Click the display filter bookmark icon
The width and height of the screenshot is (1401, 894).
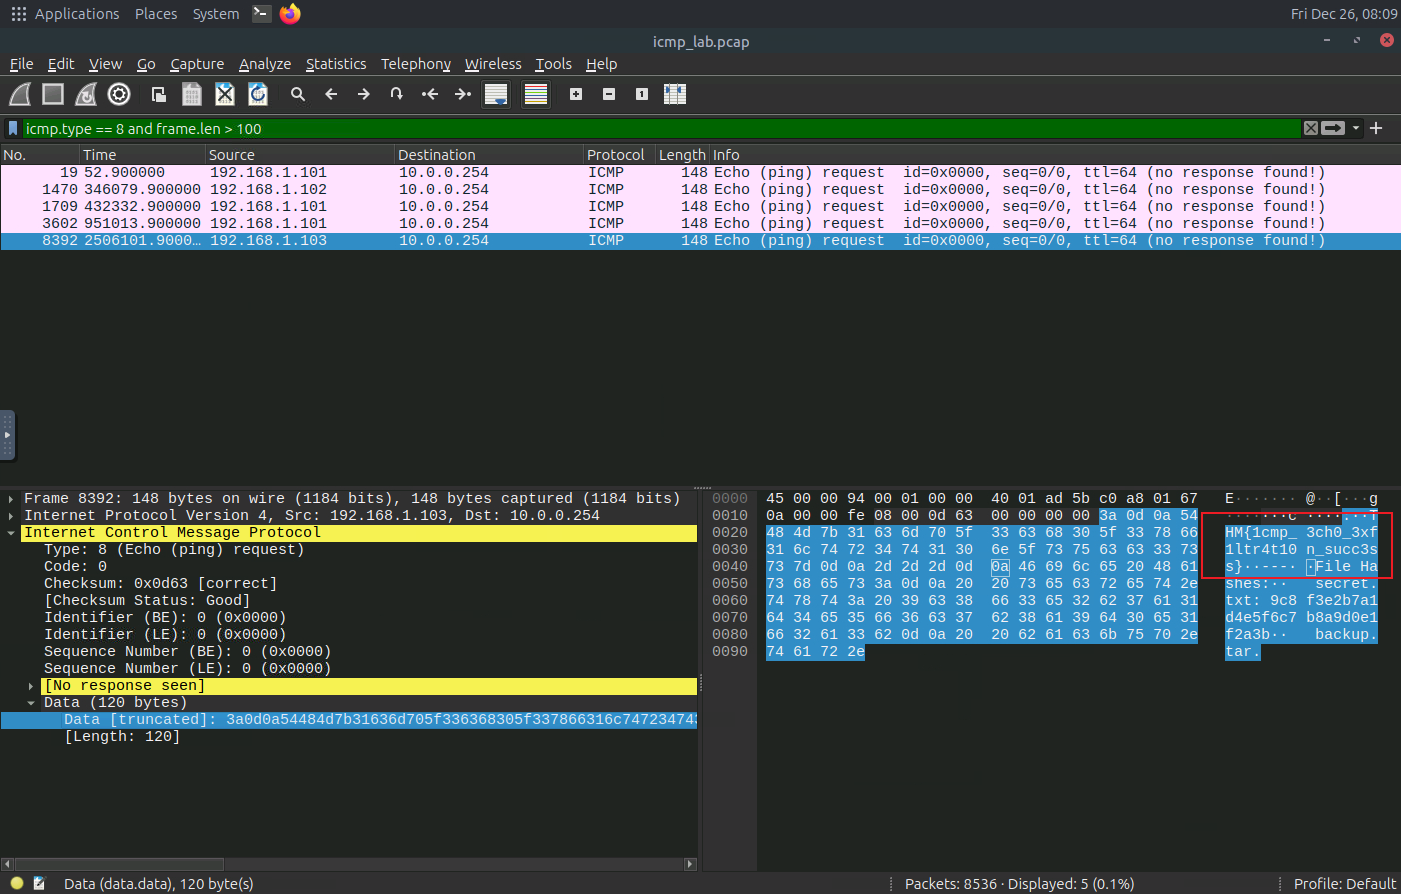(x=13, y=128)
